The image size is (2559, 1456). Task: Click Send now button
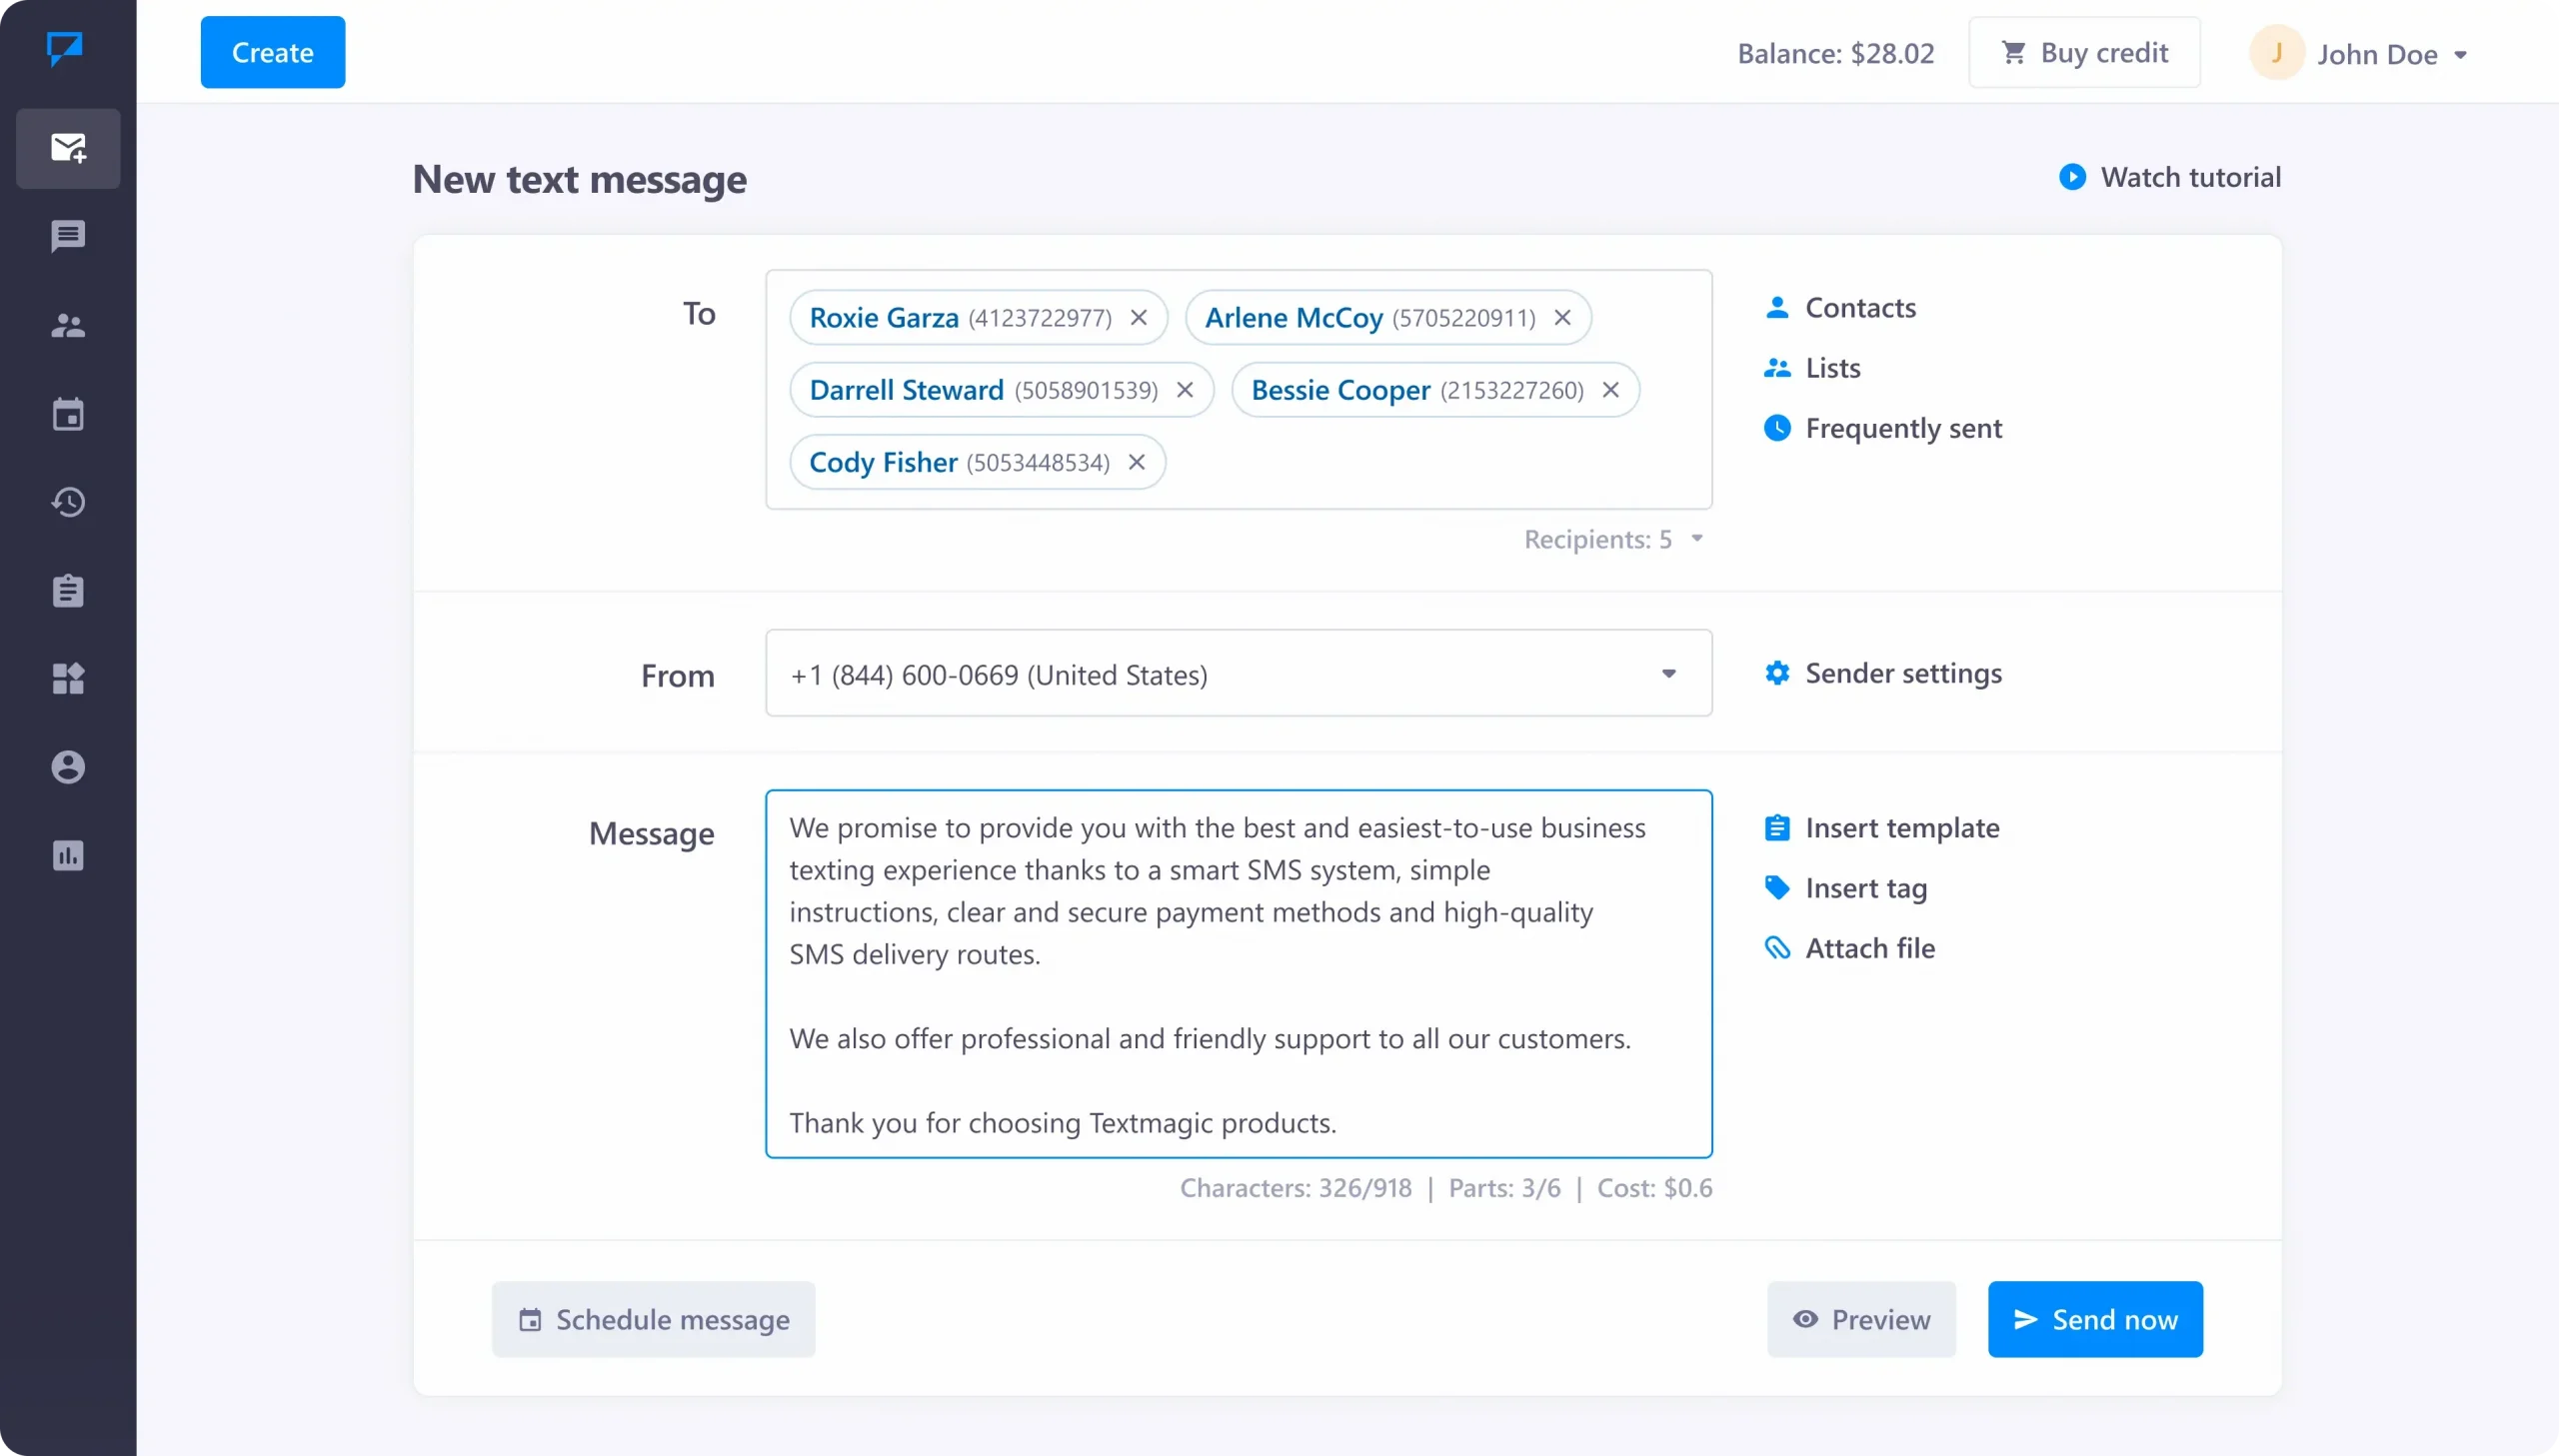click(x=2094, y=1319)
